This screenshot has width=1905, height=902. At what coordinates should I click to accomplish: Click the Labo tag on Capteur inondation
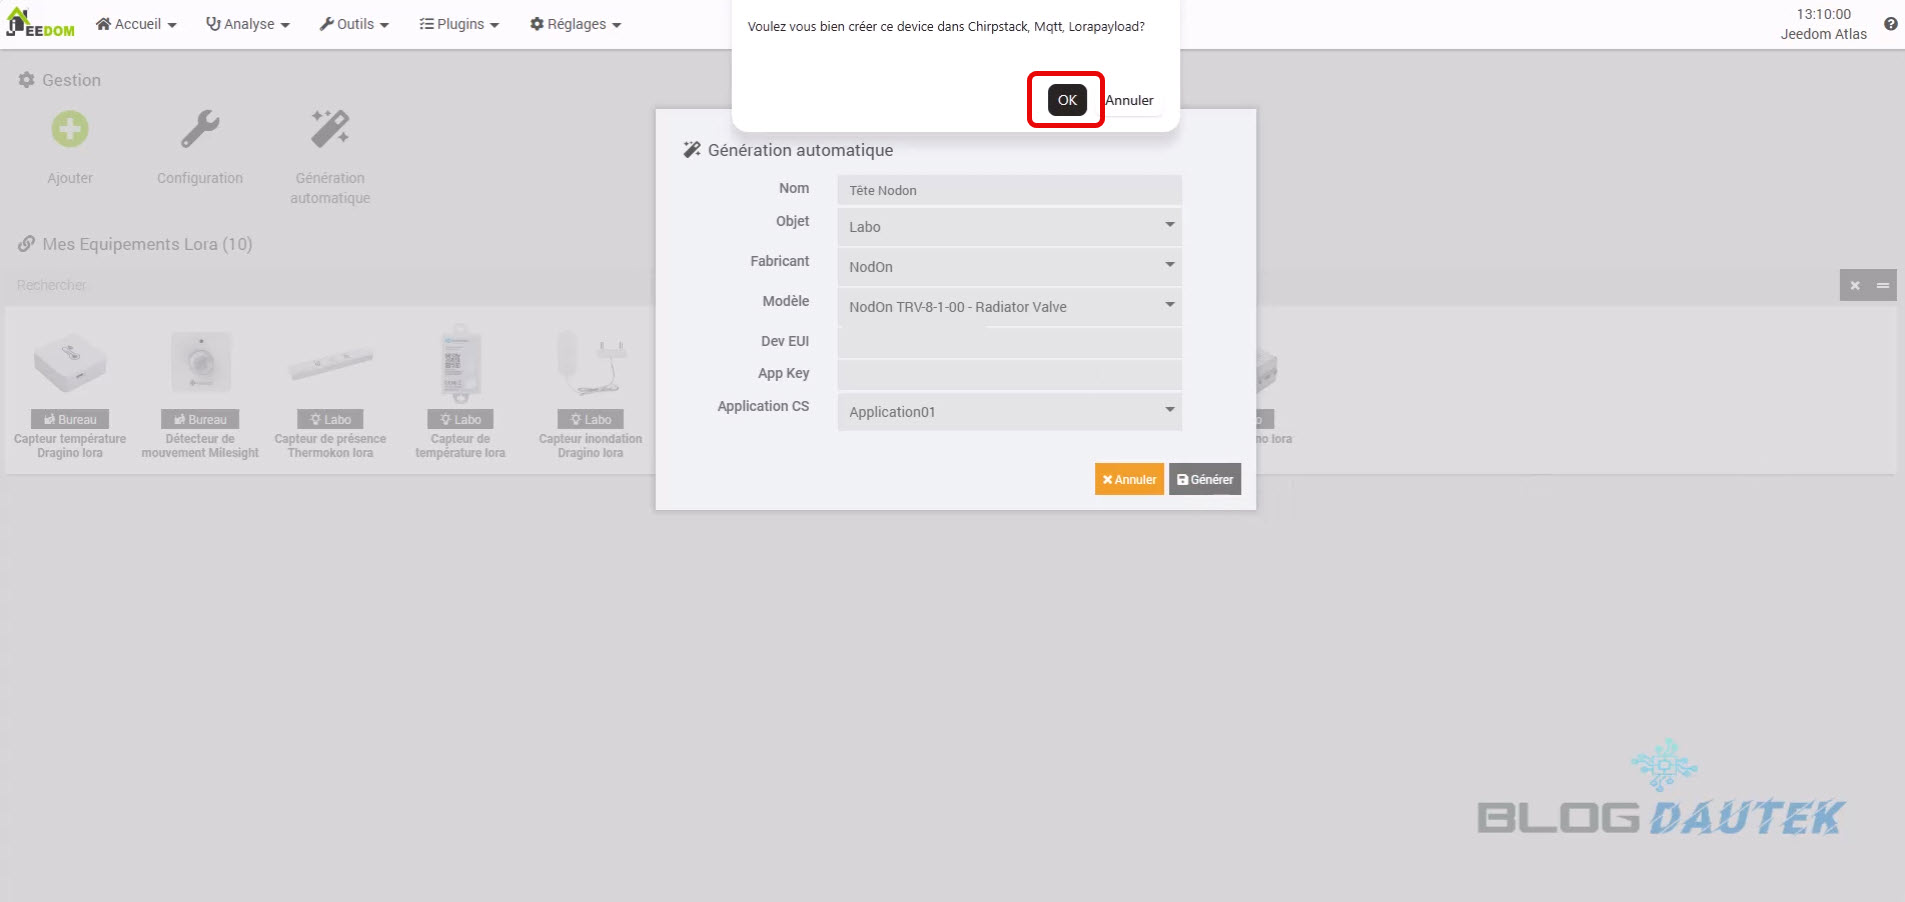[x=590, y=419]
